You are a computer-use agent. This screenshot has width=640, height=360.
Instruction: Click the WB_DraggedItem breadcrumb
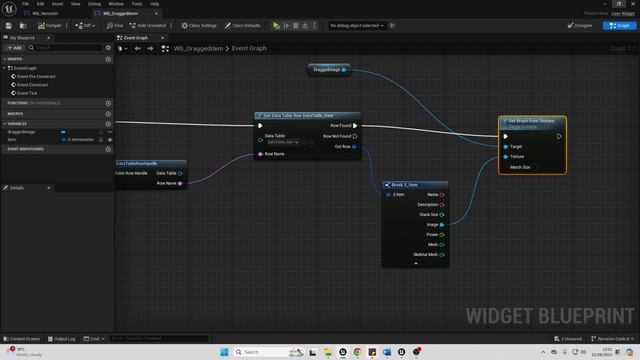(198, 49)
